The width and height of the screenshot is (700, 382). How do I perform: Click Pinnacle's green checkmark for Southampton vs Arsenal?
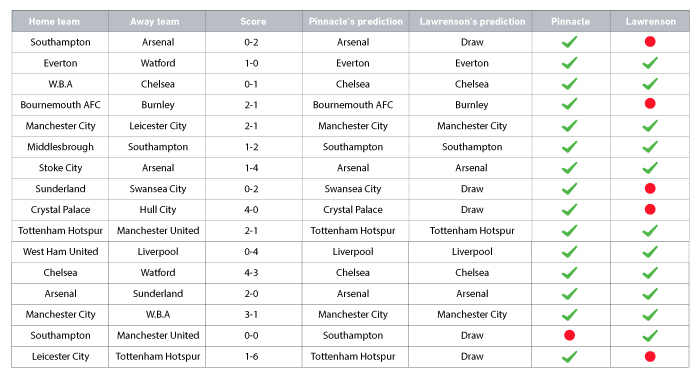tap(569, 42)
